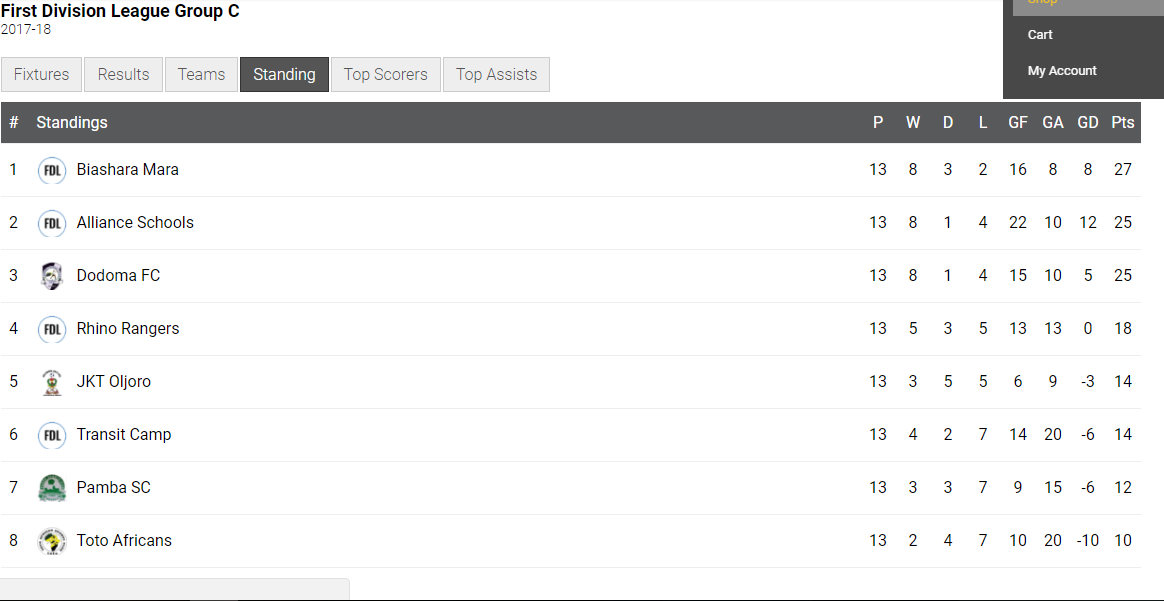
Task: Click the JKT Oljoro crest icon
Action: 52,382
